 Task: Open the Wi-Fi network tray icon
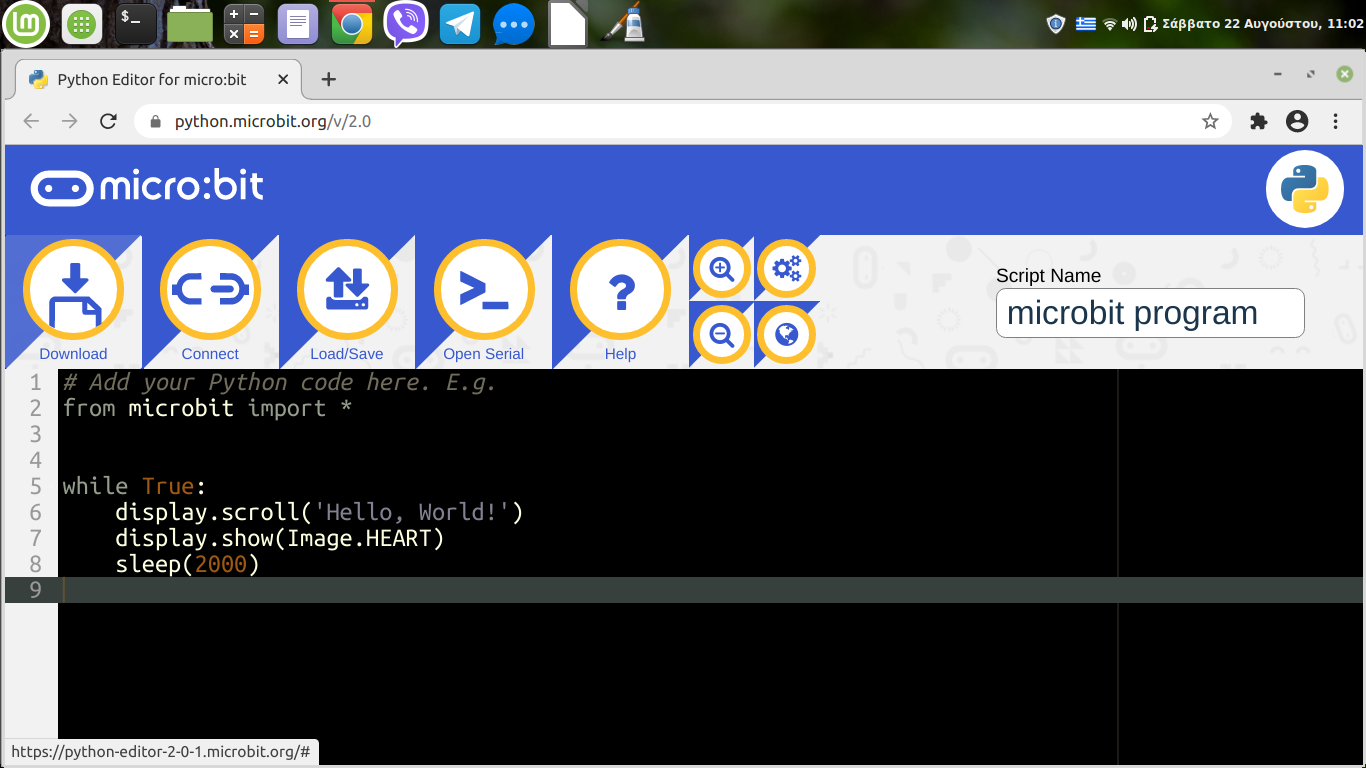pos(1110,23)
